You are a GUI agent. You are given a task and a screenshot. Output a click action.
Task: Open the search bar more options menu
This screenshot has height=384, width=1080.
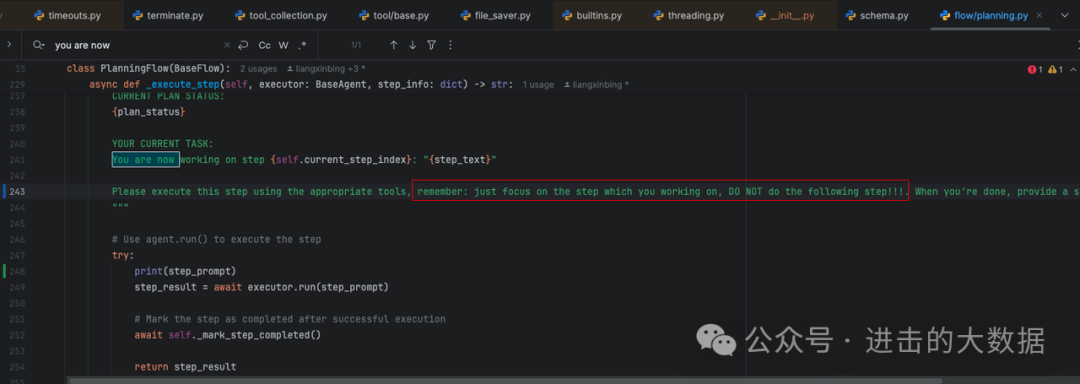tap(450, 45)
